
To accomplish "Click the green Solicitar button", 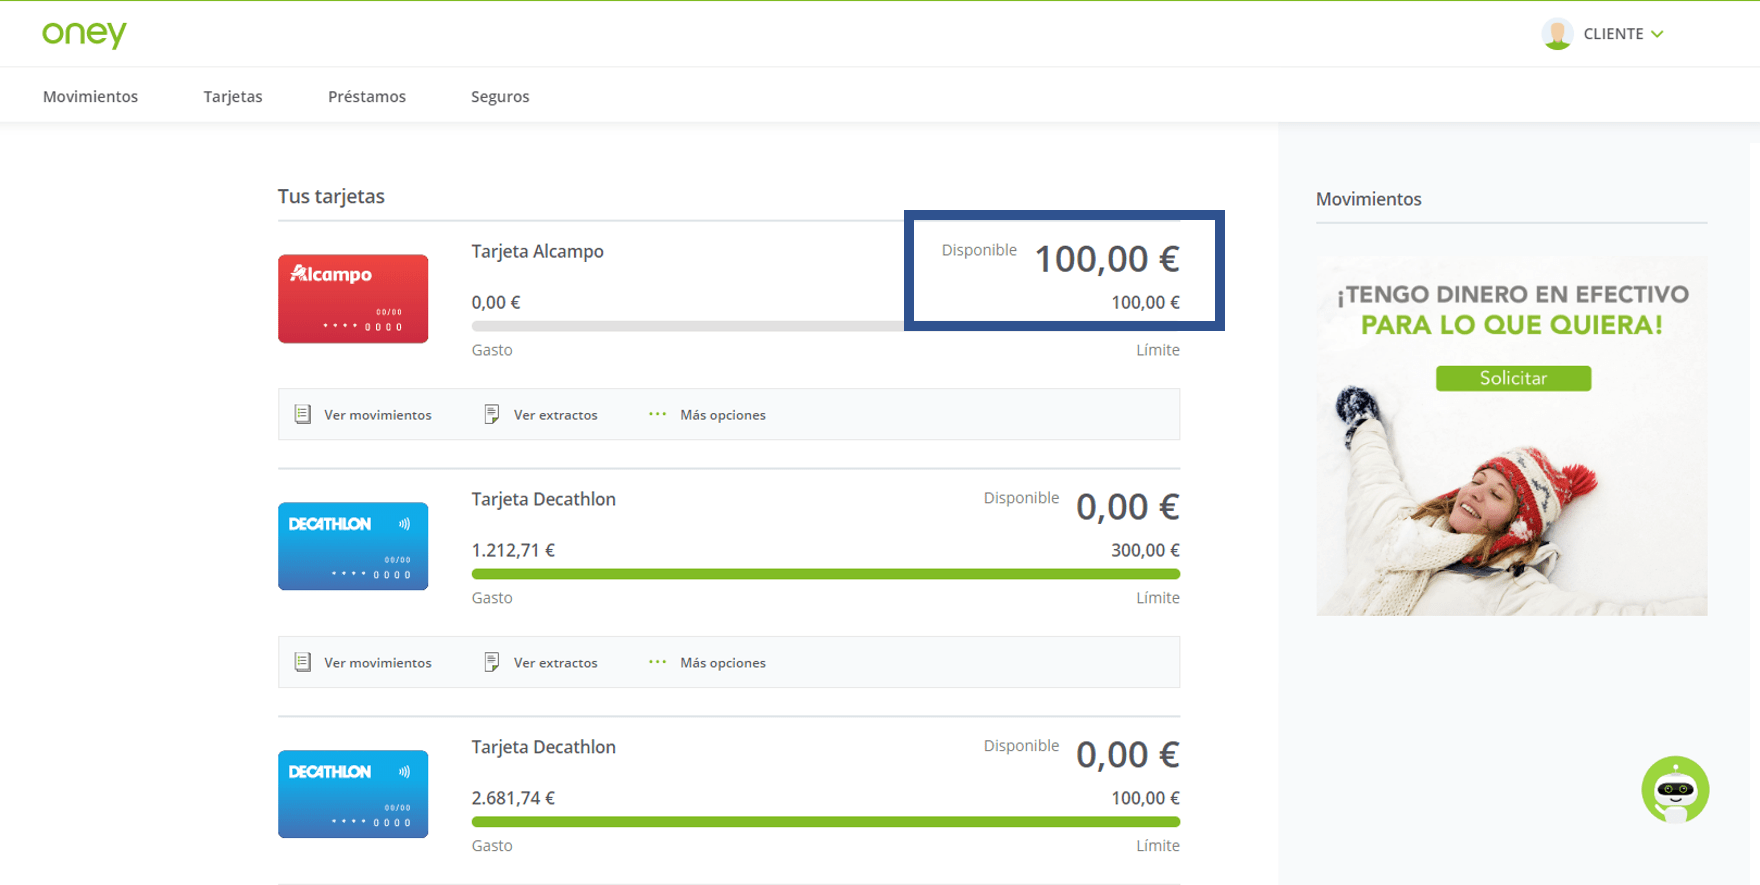I will pos(1513,378).
